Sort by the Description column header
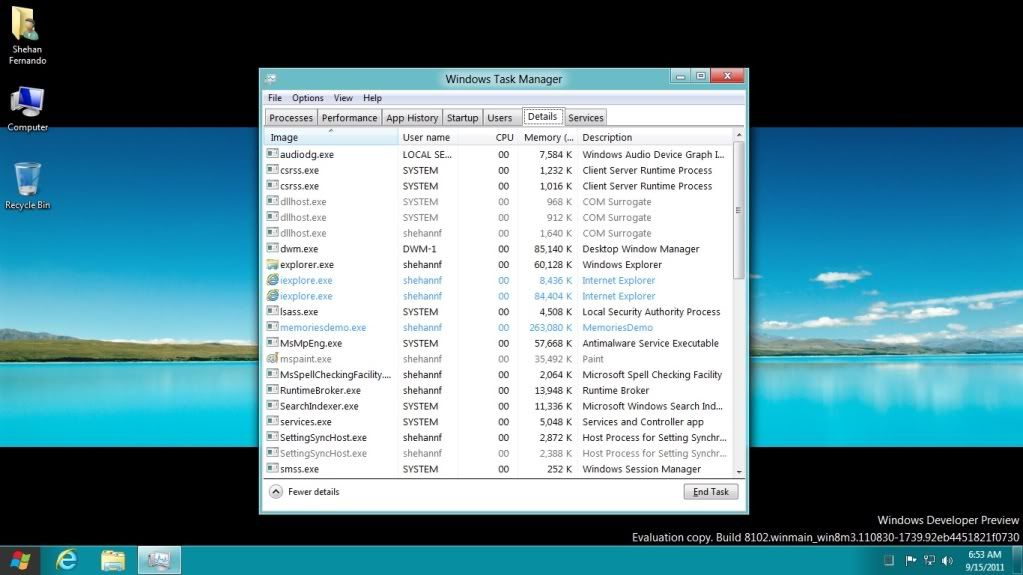 tap(655, 137)
